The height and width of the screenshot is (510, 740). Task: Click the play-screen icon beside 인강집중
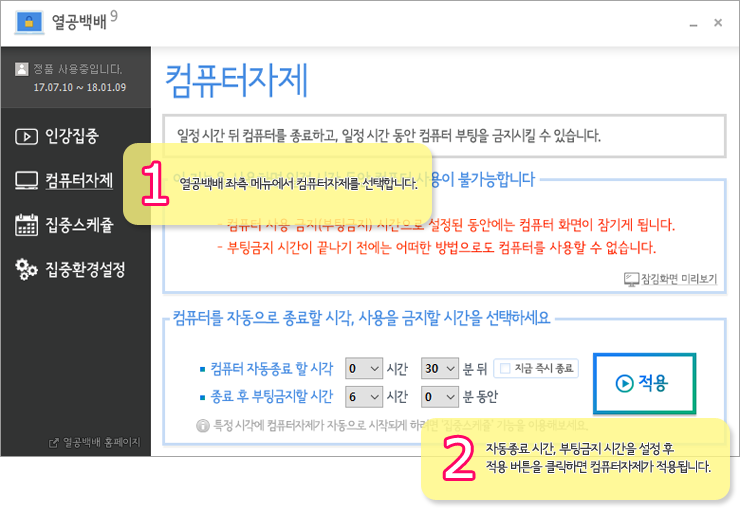pyautogui.click(x=26, y=137)
